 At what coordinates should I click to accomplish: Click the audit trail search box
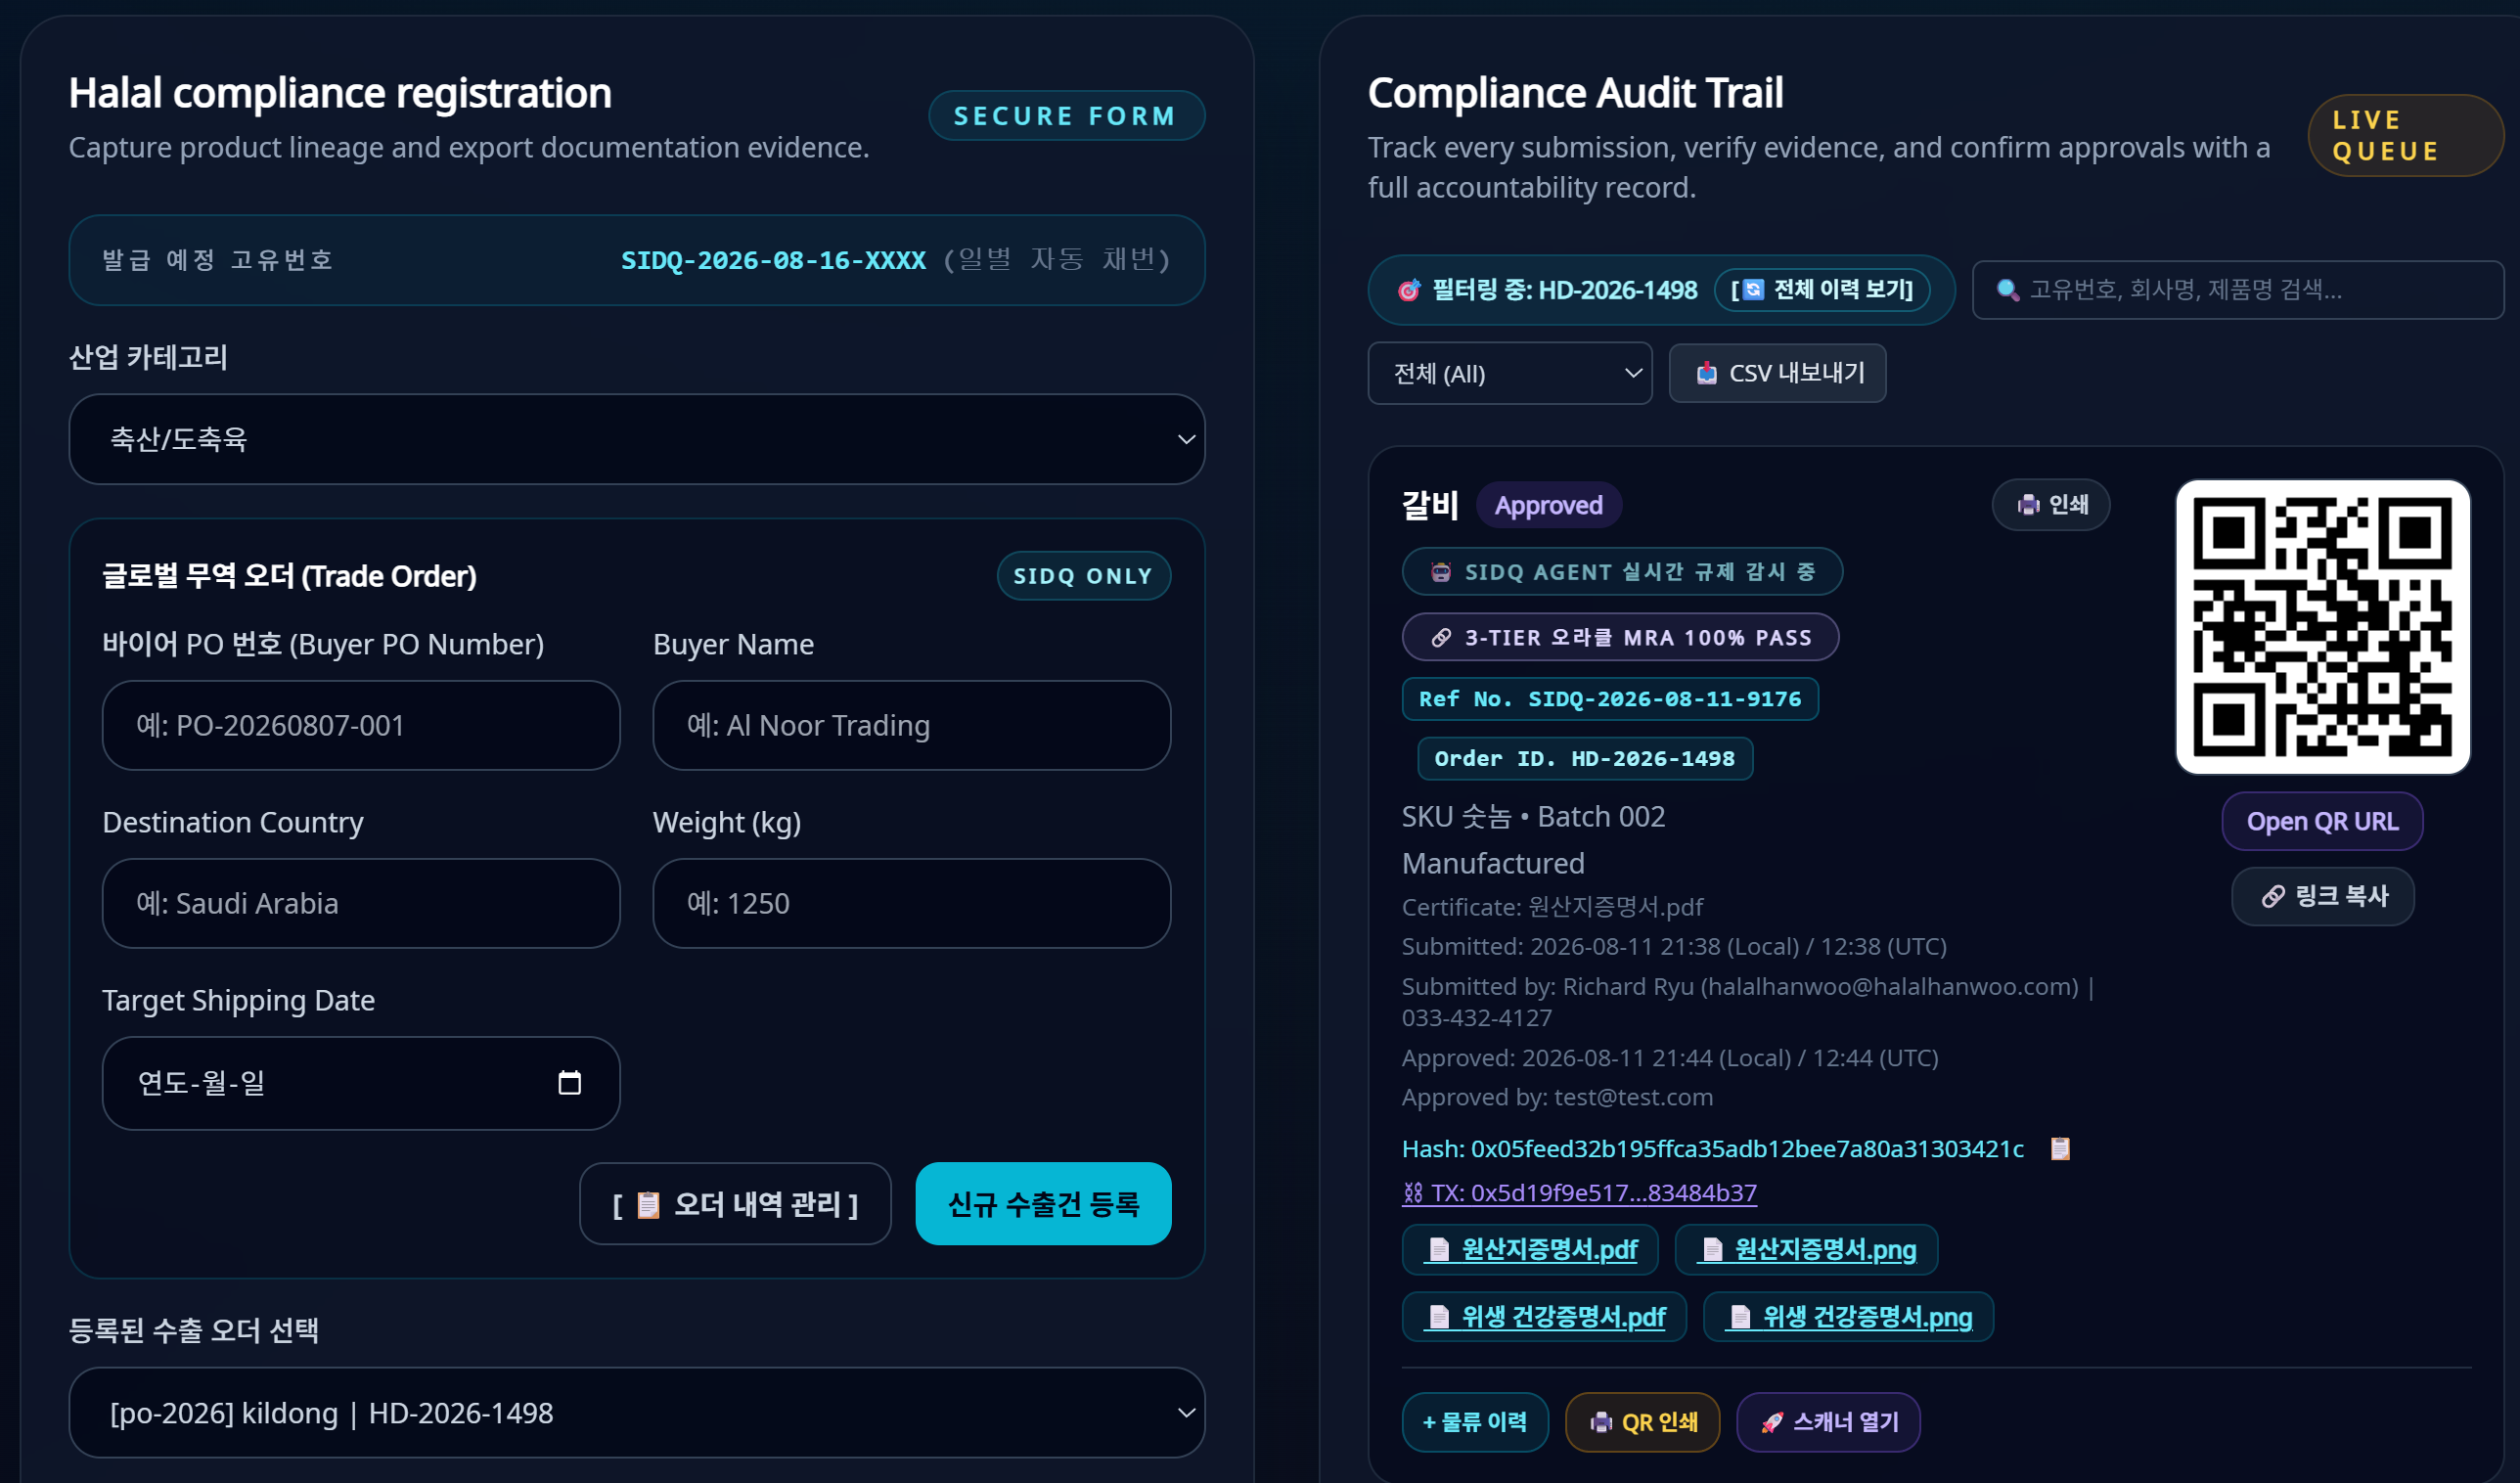tap(2238, 290)
